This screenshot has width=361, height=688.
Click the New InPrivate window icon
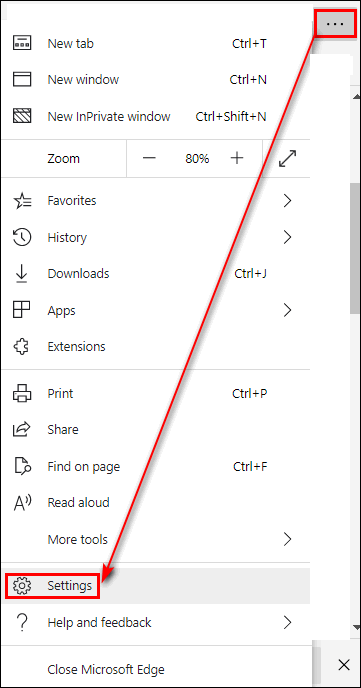tap(22, 116)
